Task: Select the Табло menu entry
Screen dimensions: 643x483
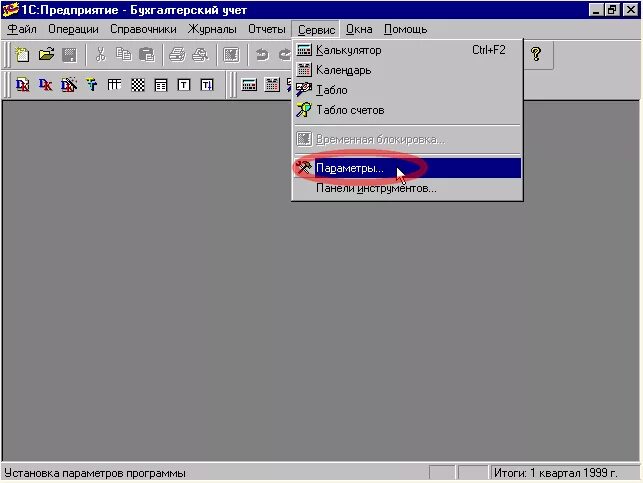Action: [x=407, y=90]
